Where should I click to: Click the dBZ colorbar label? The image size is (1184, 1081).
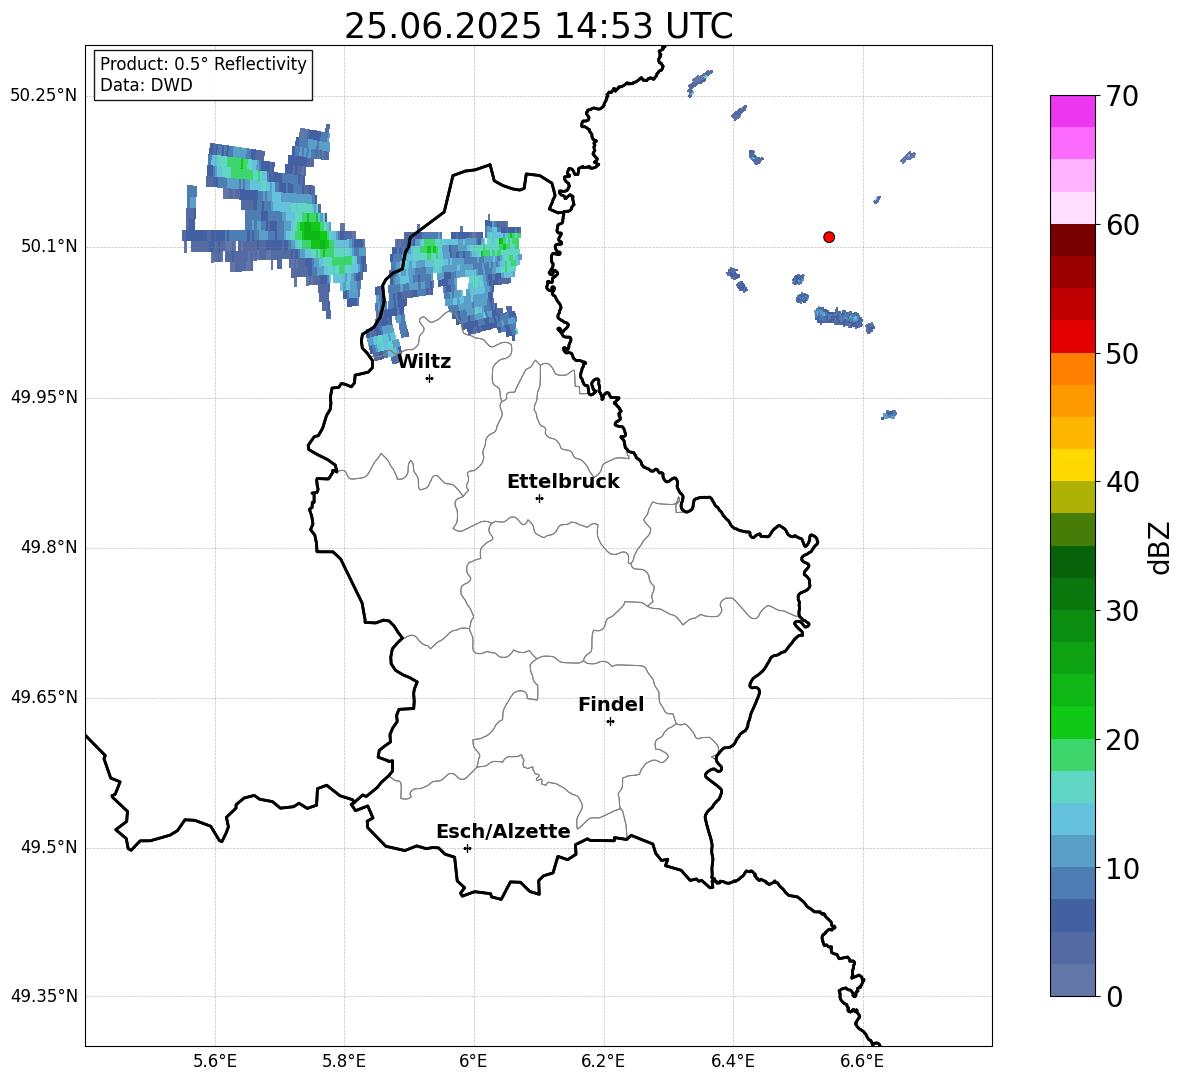click(1159, 547)
